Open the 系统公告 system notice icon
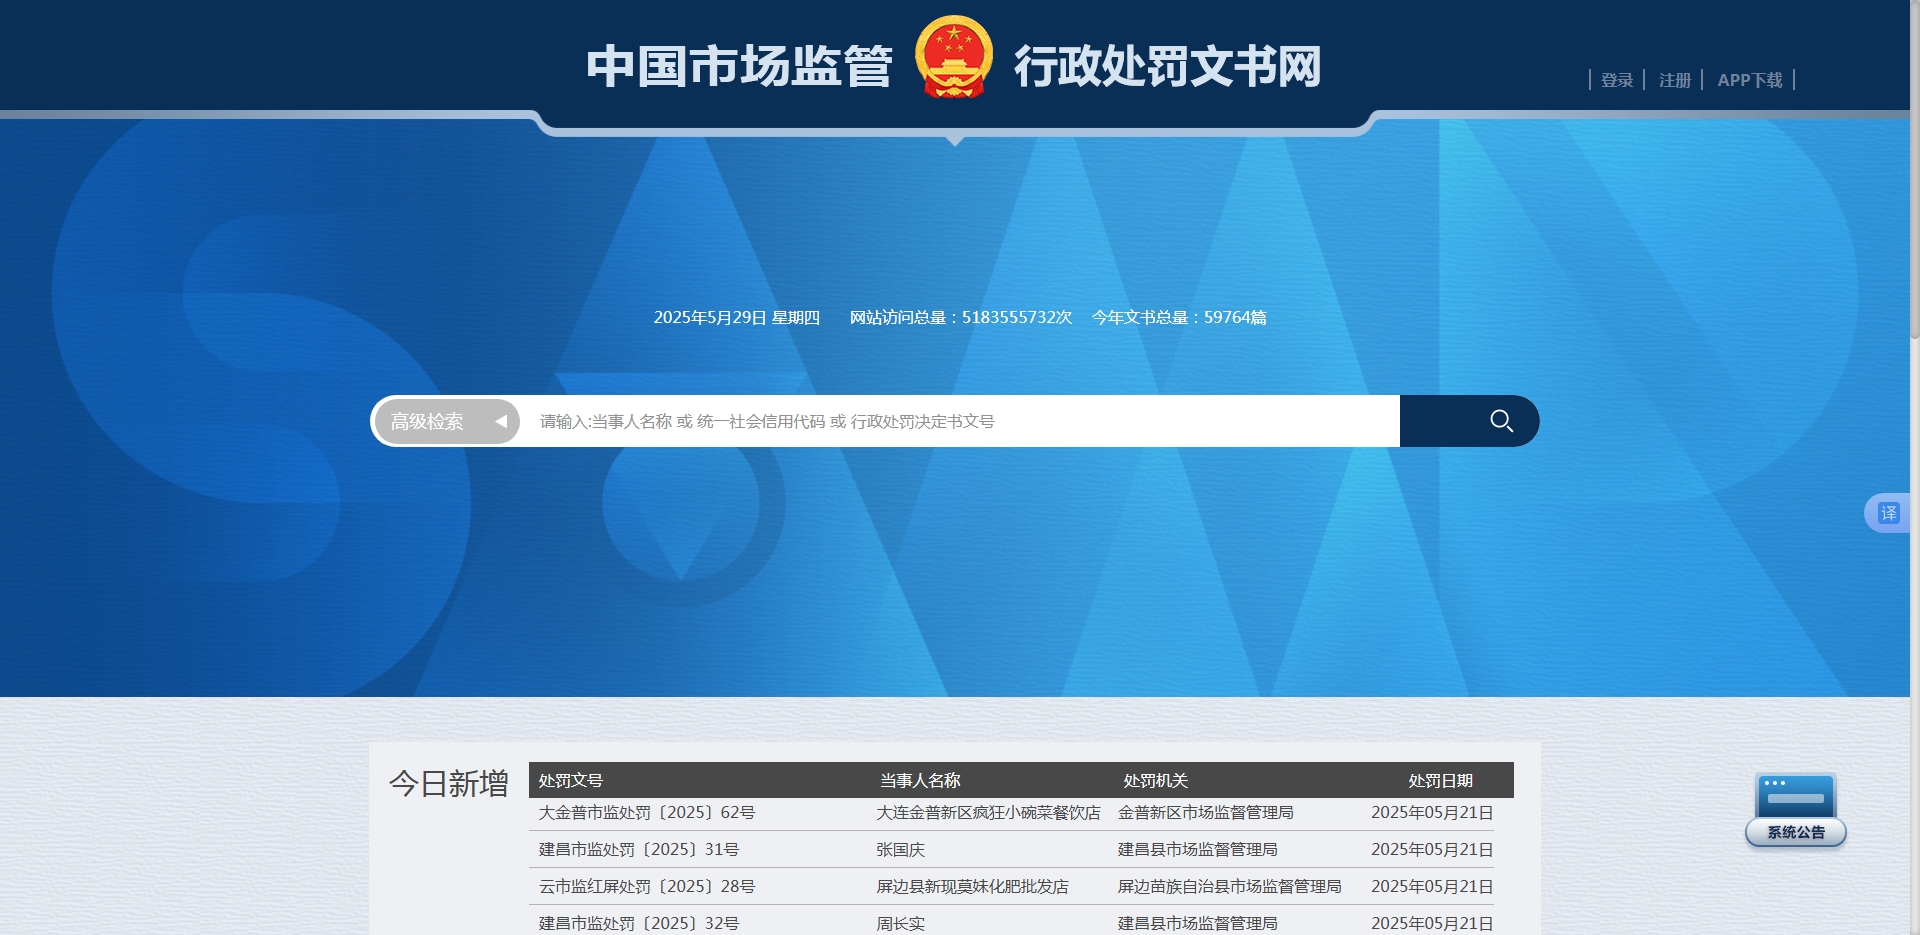This screenshot has height=935, width=1920. (1795, 810)
